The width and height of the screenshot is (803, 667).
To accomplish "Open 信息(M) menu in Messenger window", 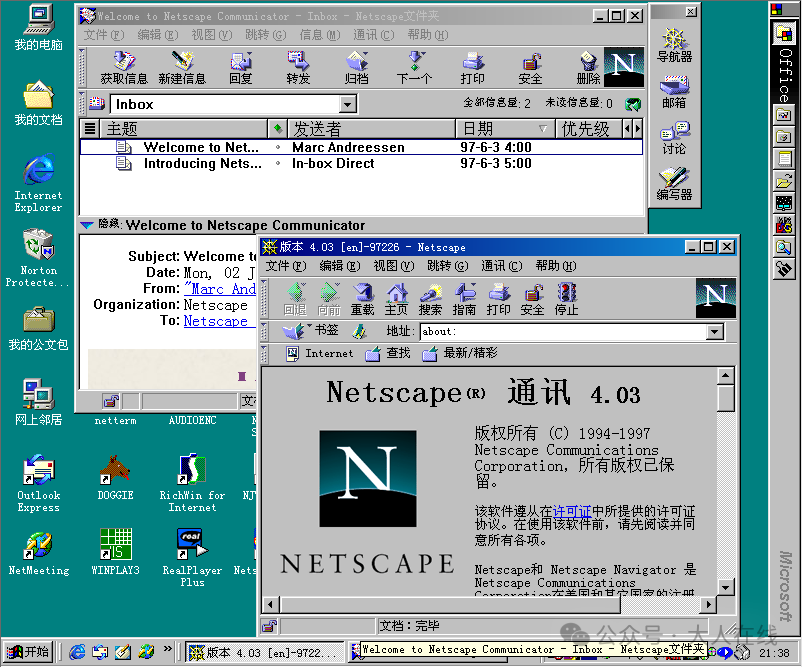I will [x=320, y=35].
